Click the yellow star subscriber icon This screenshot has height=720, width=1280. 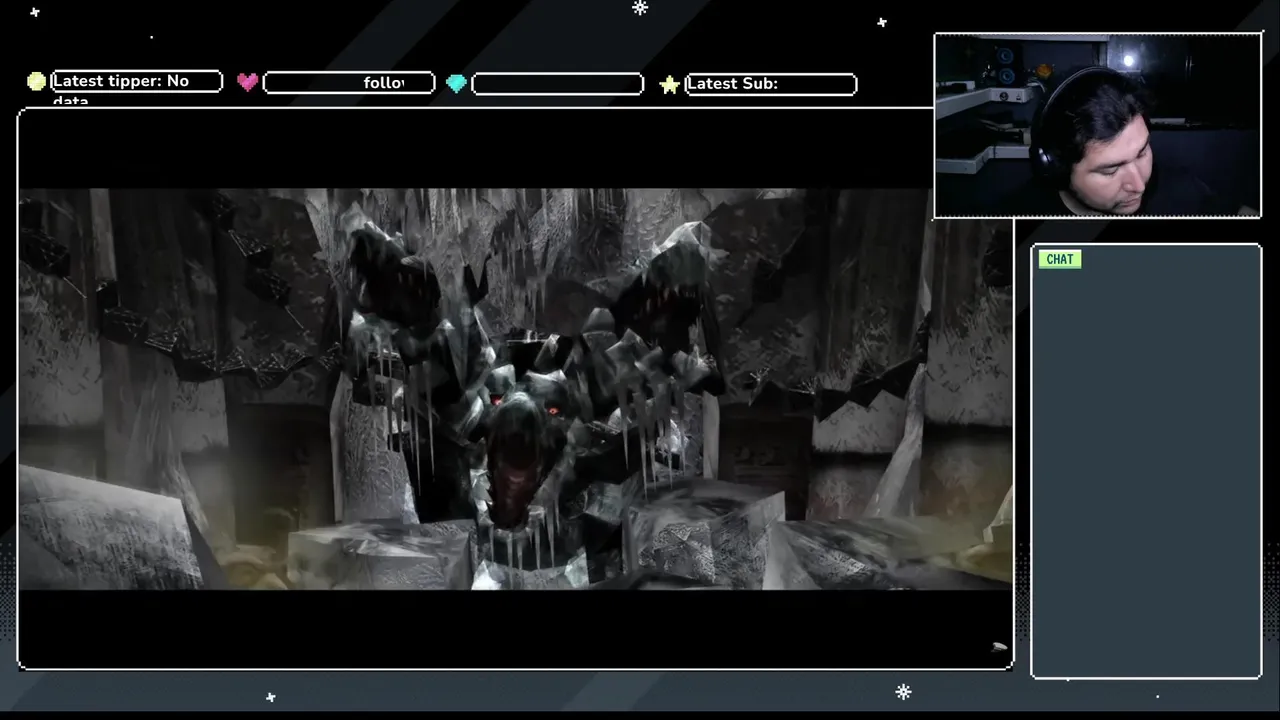670,85
